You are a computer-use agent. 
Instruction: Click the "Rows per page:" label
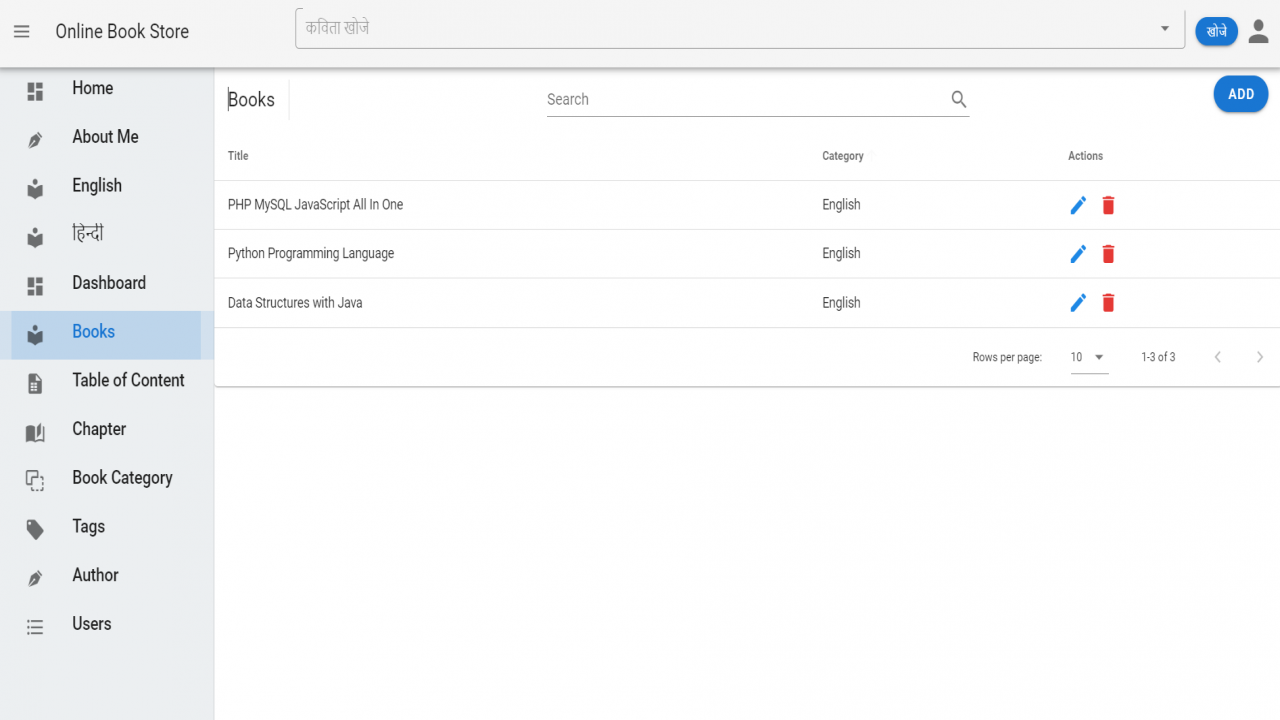(x=1007, y=357)
